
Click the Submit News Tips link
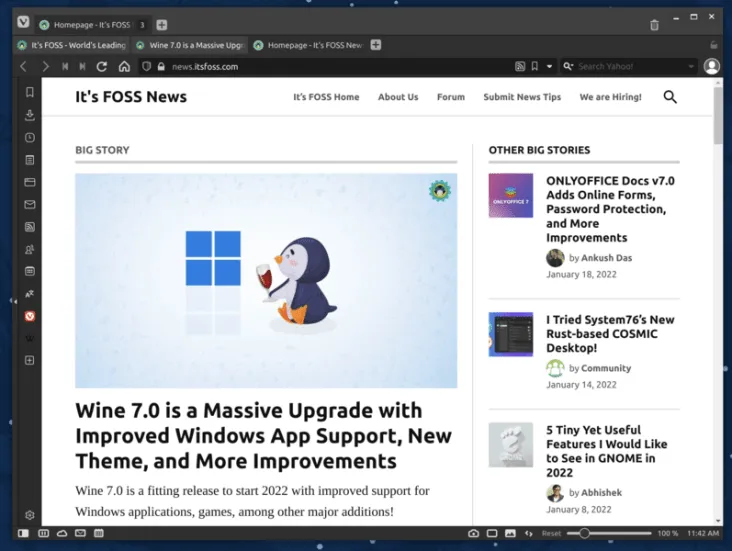[x=522, y=97]
